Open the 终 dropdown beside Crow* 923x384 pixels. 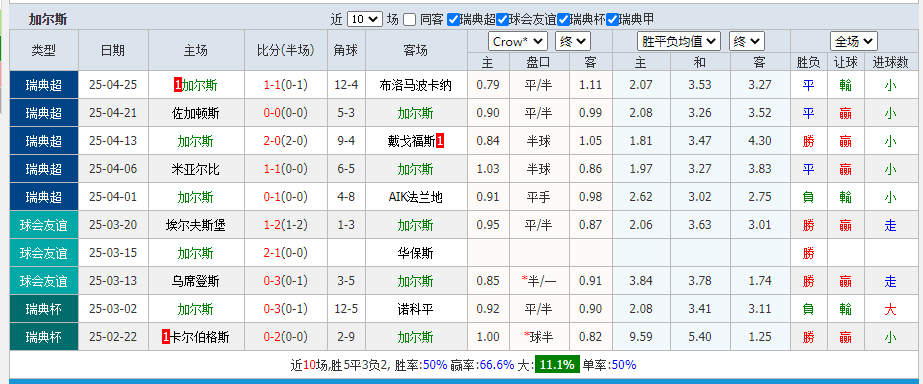[x=573, y=41]
